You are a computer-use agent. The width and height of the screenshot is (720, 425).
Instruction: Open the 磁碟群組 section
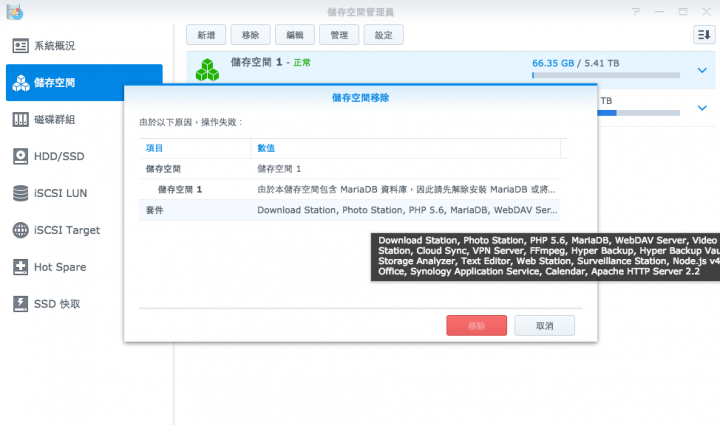click(65, 120)
